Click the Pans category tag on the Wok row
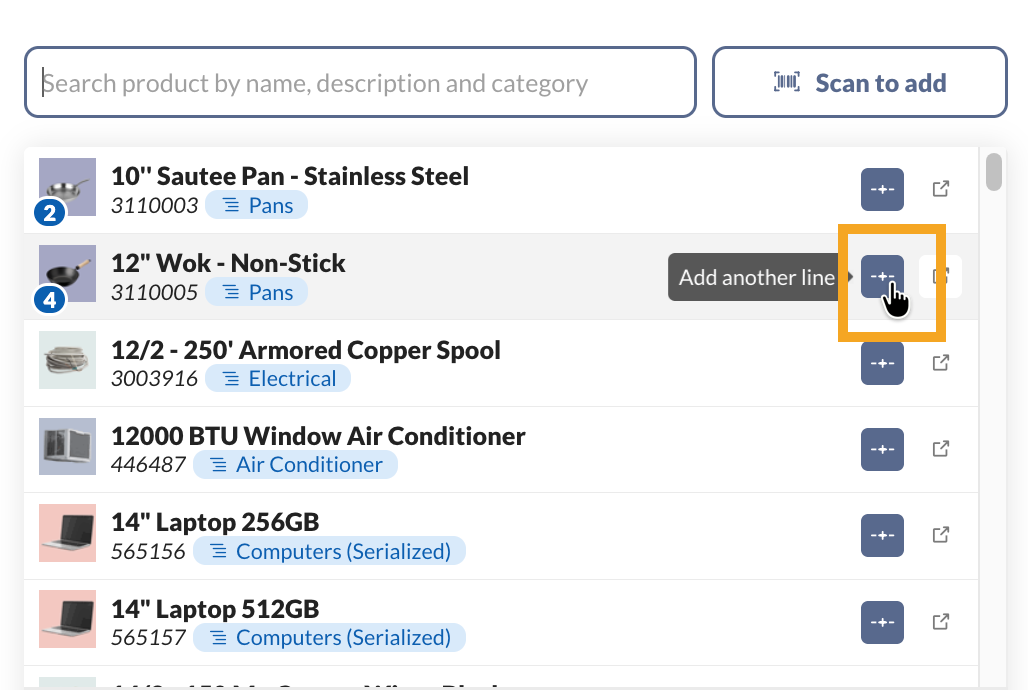Screen dimensions: 1028x690 point(257,292)
